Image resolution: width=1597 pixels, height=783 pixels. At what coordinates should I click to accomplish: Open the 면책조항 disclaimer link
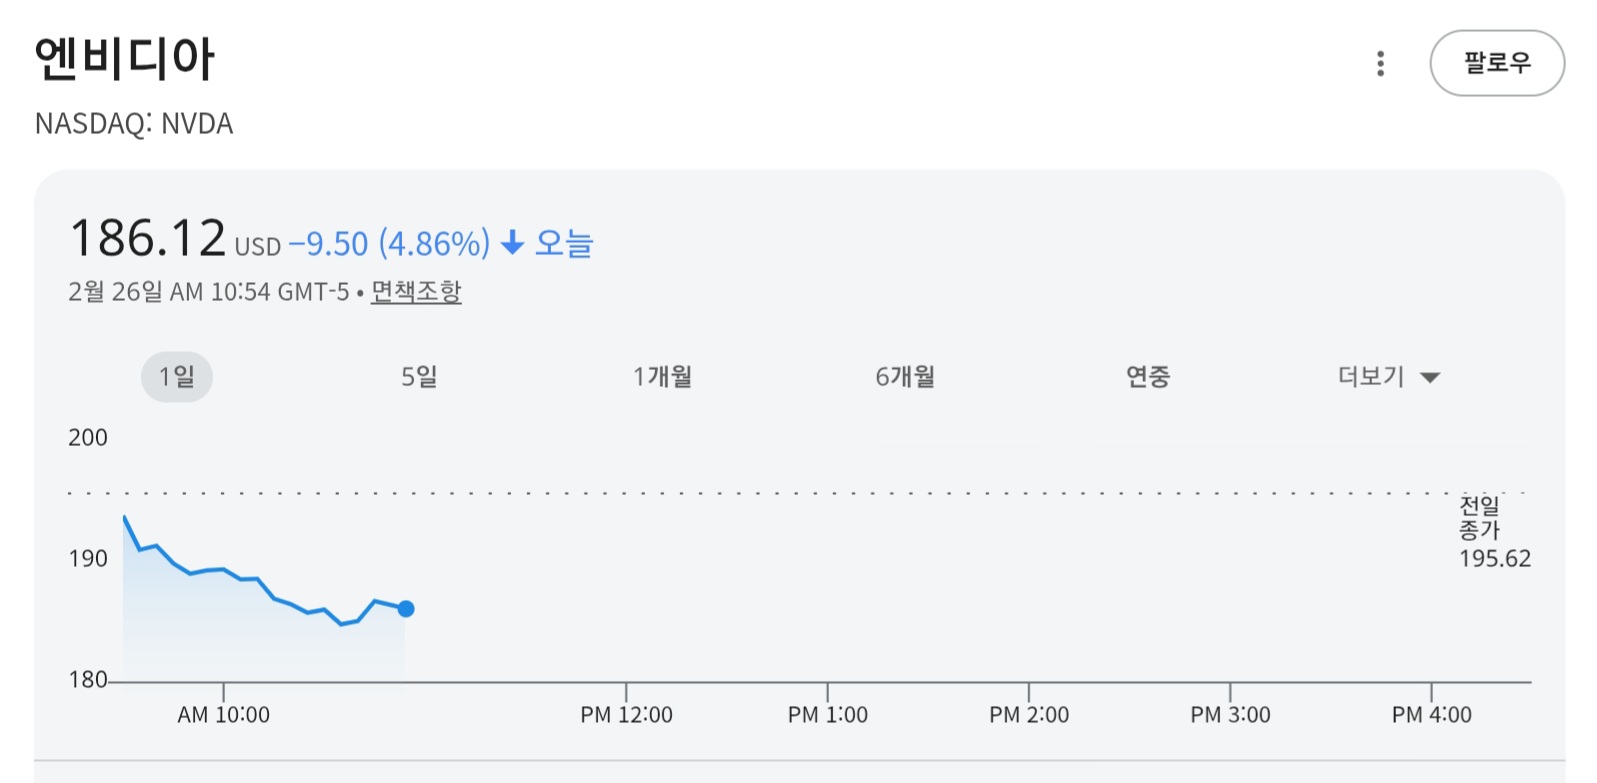pos(416,292)
